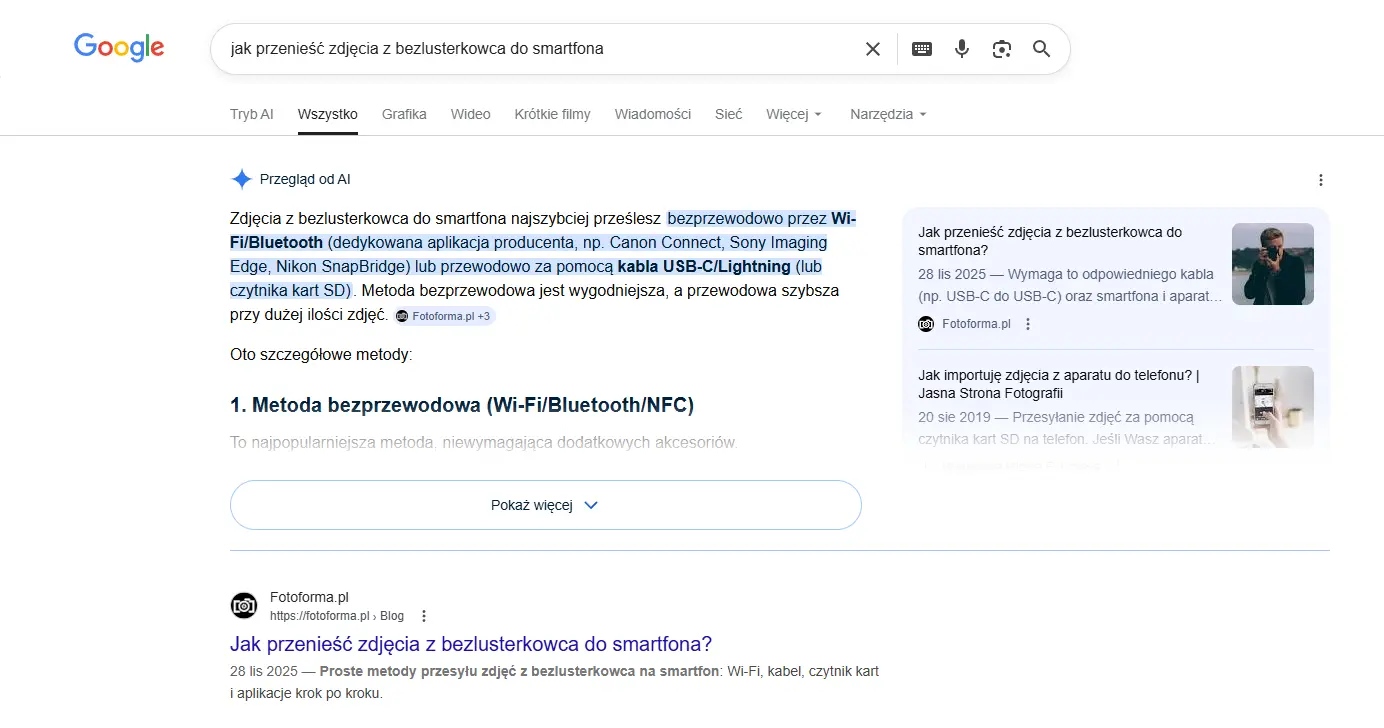Start voice search with microphone icon
Viewport: 1384px width, 728px height.
(x=962, y=49)
